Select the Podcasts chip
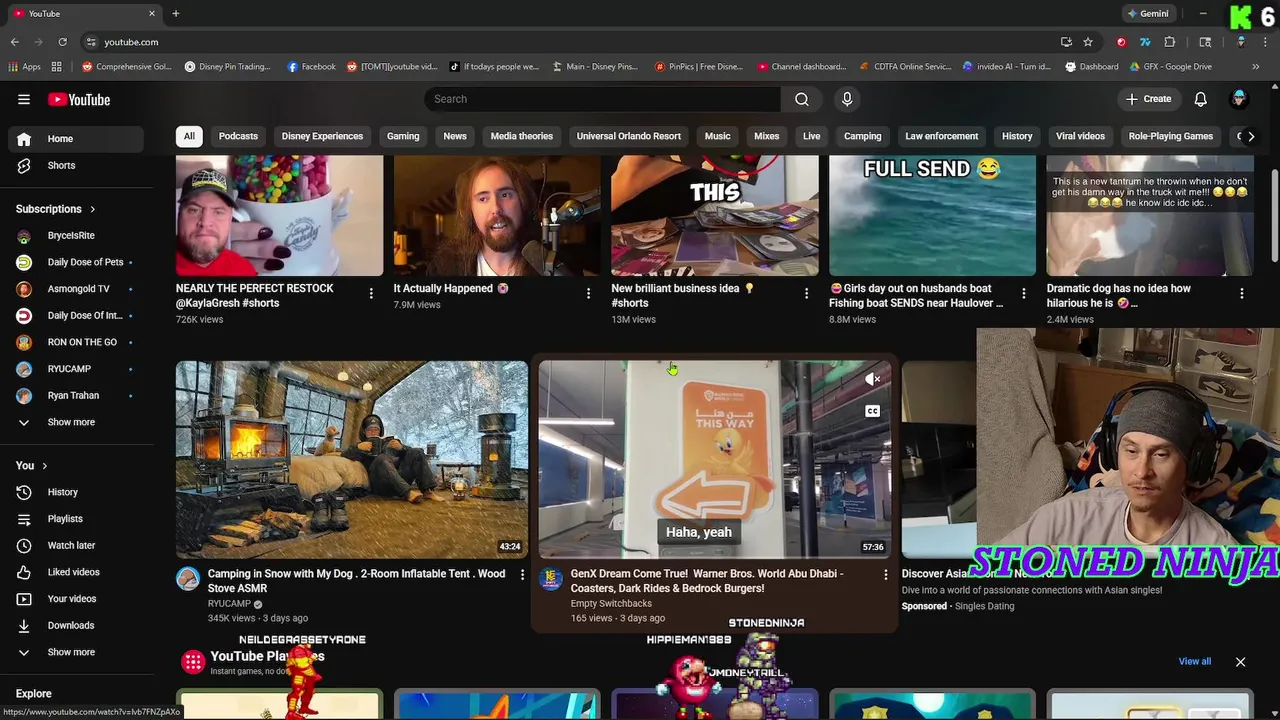Viewport: 1280px width, 720px height. point(238,136)
